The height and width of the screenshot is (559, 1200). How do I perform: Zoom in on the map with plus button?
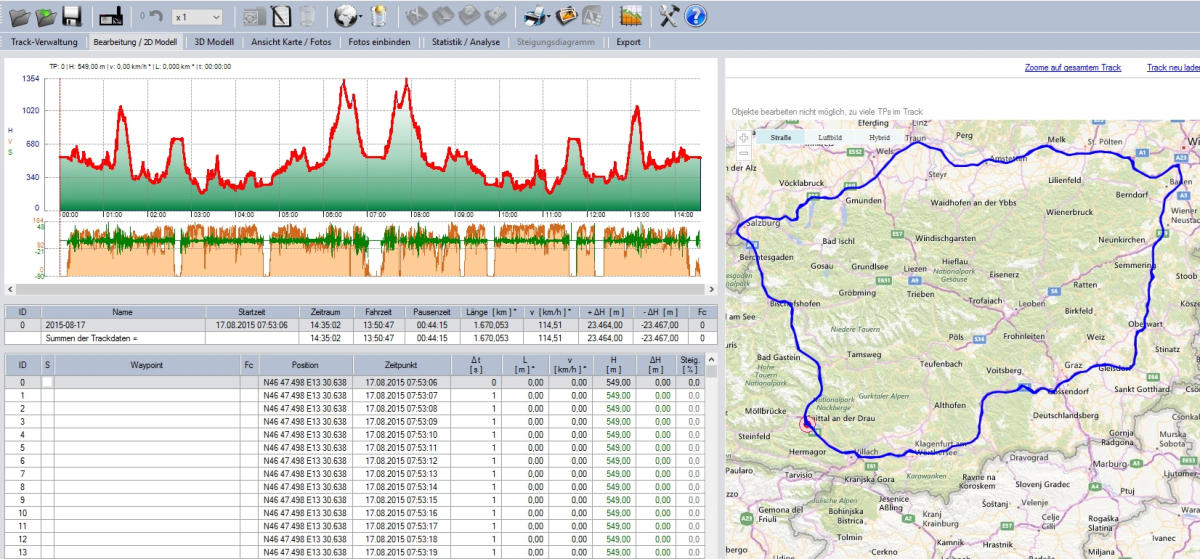coord(742,137)
